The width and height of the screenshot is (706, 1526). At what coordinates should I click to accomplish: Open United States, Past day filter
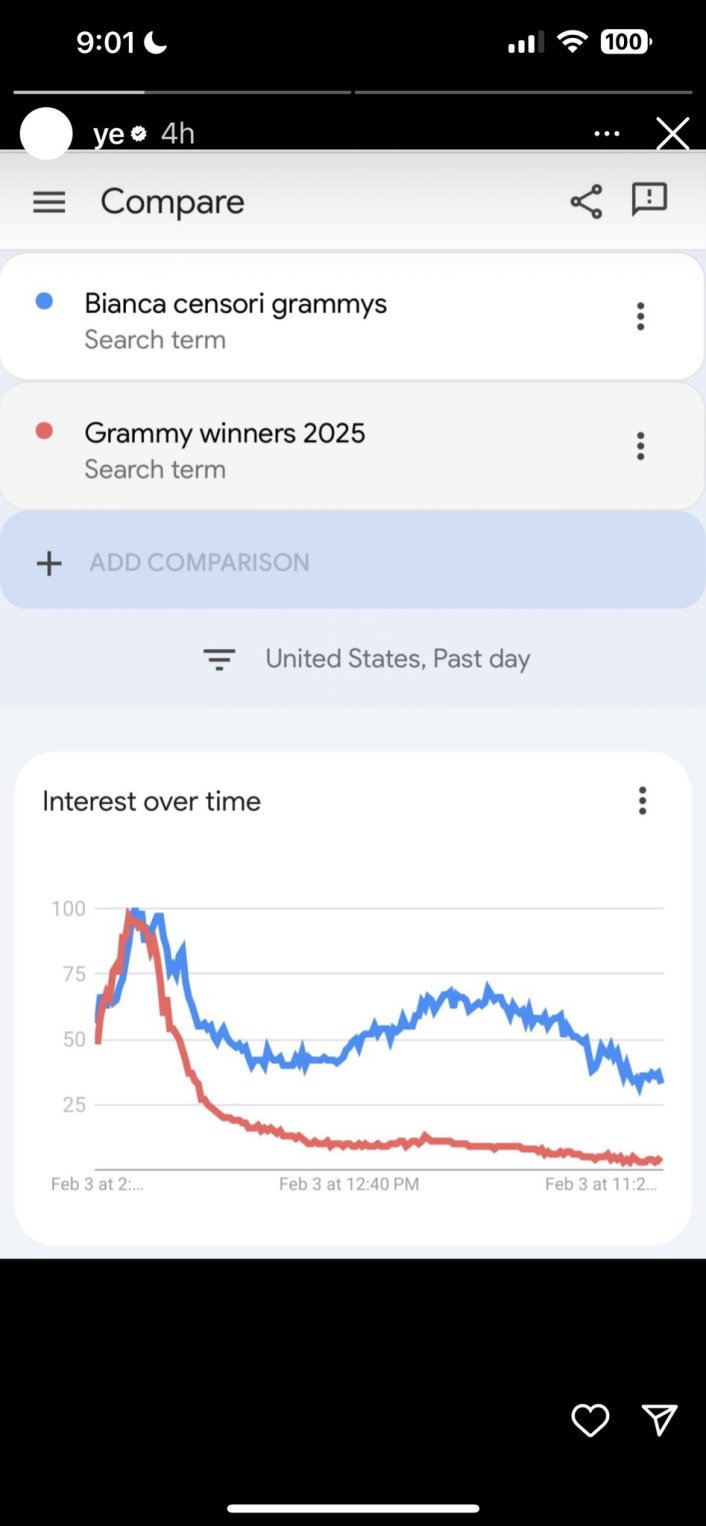(x=397, y=659)
